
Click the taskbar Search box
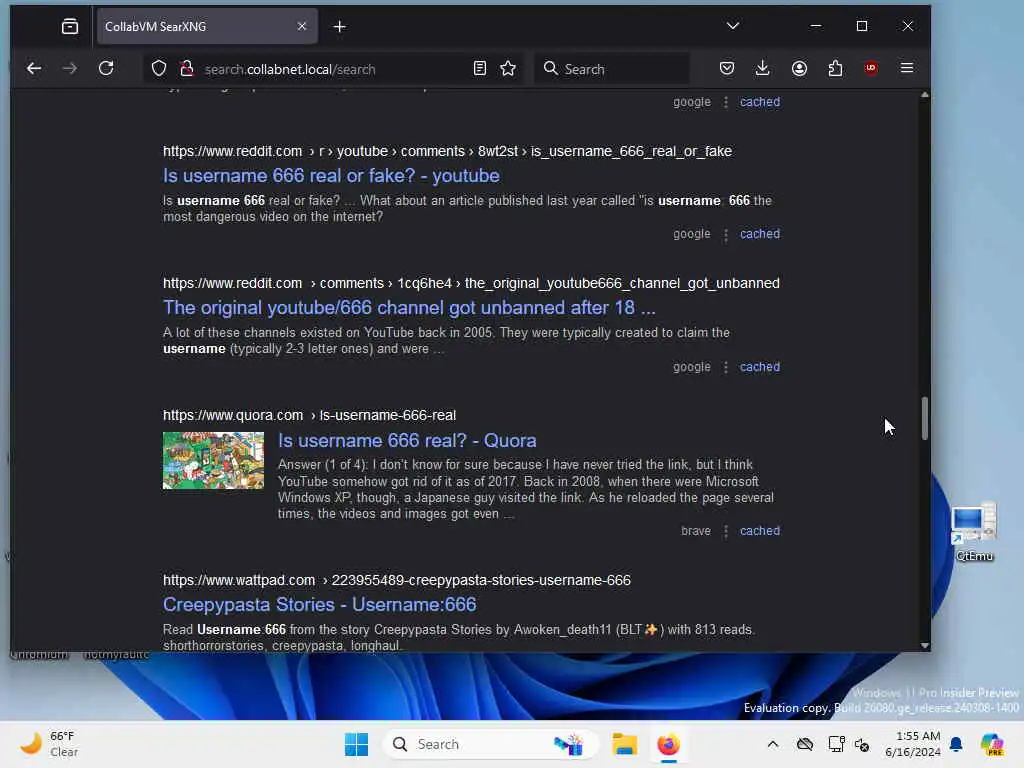click(x=490, y=744)
